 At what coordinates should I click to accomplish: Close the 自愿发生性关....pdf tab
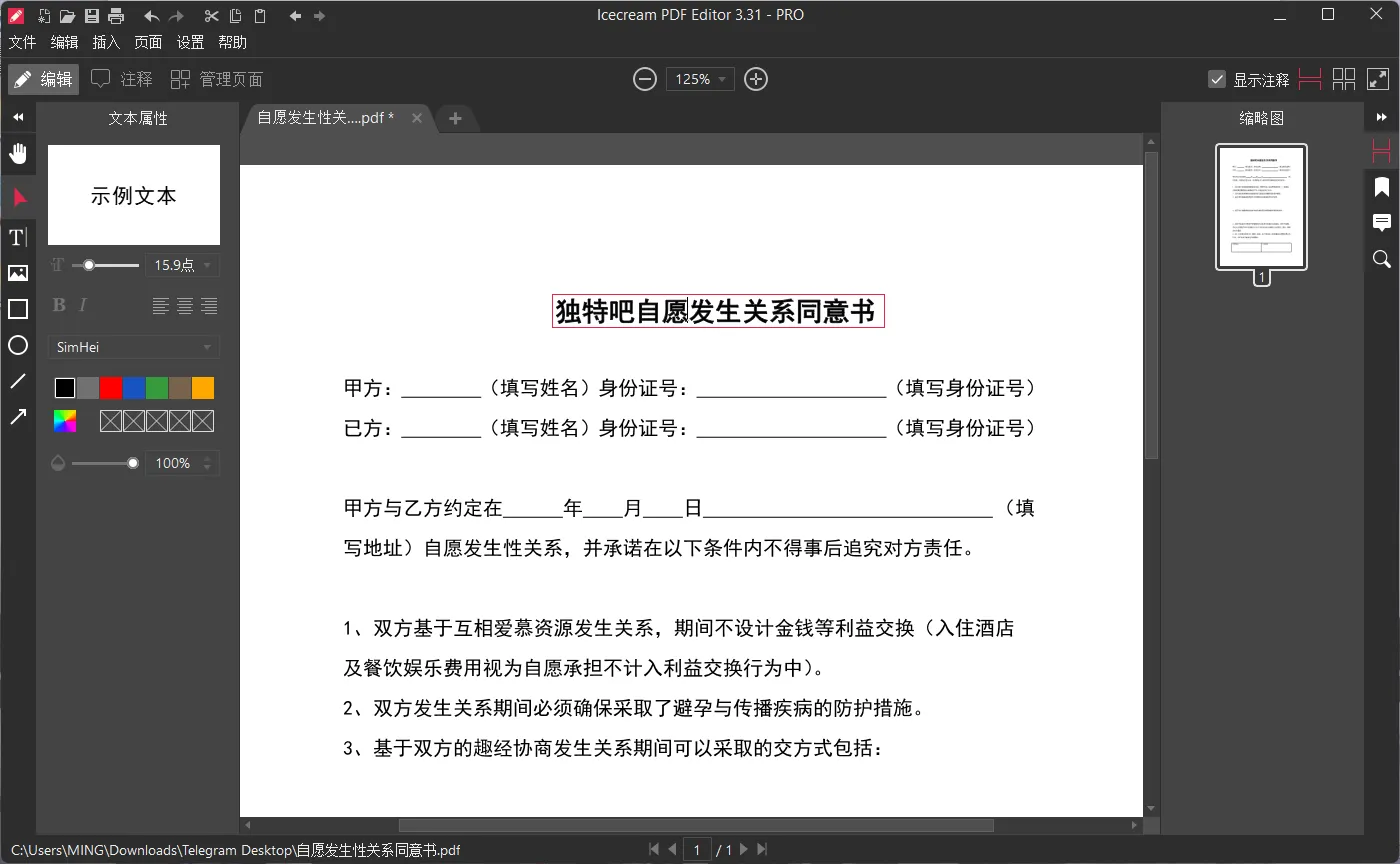(x=417, y=118)
